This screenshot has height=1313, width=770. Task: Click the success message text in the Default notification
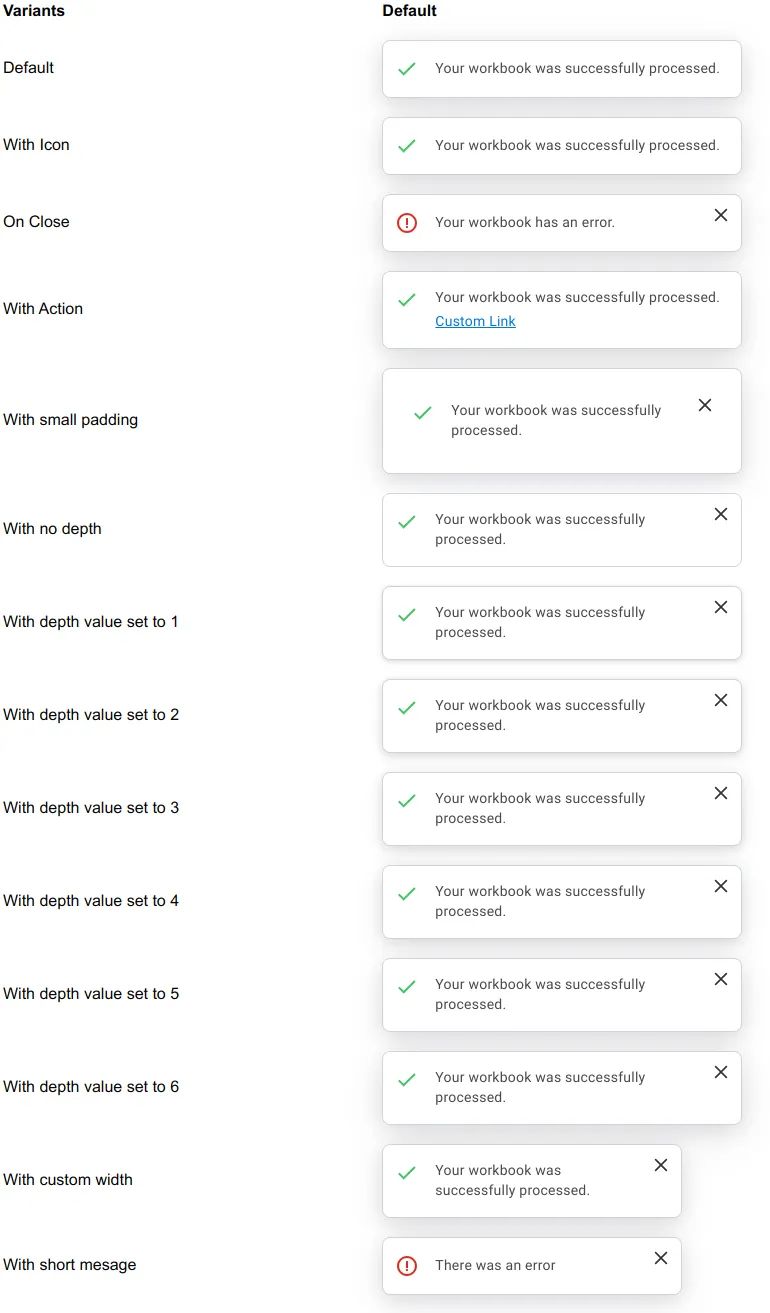(x=577, y=69)
